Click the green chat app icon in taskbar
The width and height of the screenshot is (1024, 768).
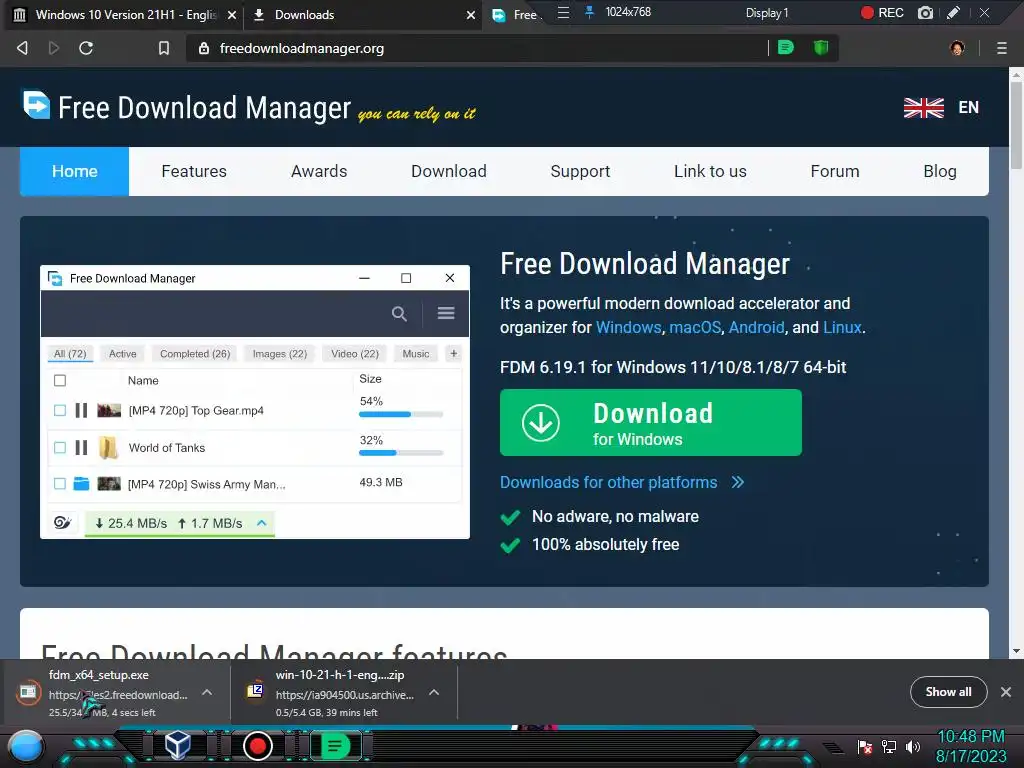335,746
